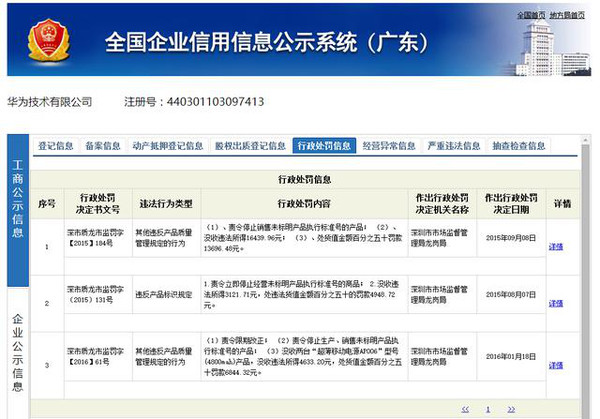Click the 作出行政处罚决定机关名称 column header
Viewport: 600px width, 419px height.
click(442, 204)
